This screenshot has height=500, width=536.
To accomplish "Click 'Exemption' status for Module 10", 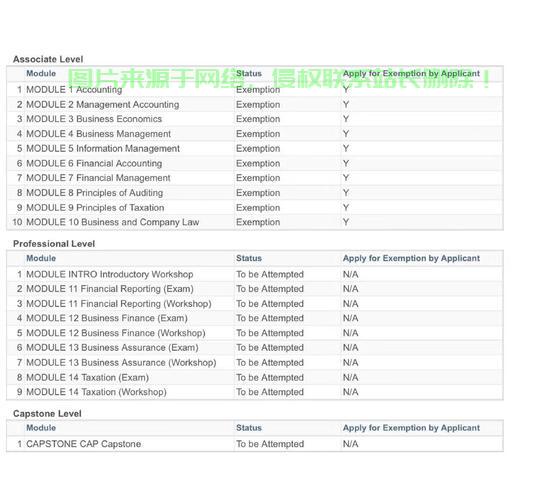I will point(258,222).
